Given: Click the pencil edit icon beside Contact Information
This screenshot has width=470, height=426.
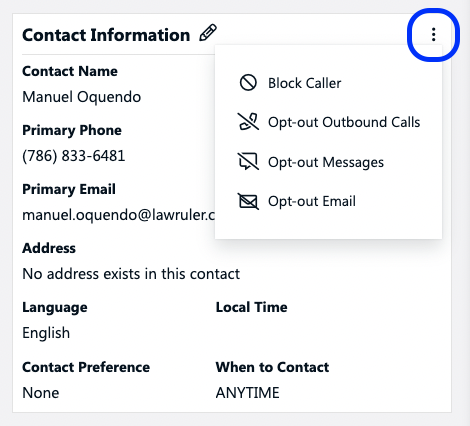Looking at the screenshot, I should [x=208, y=33].
